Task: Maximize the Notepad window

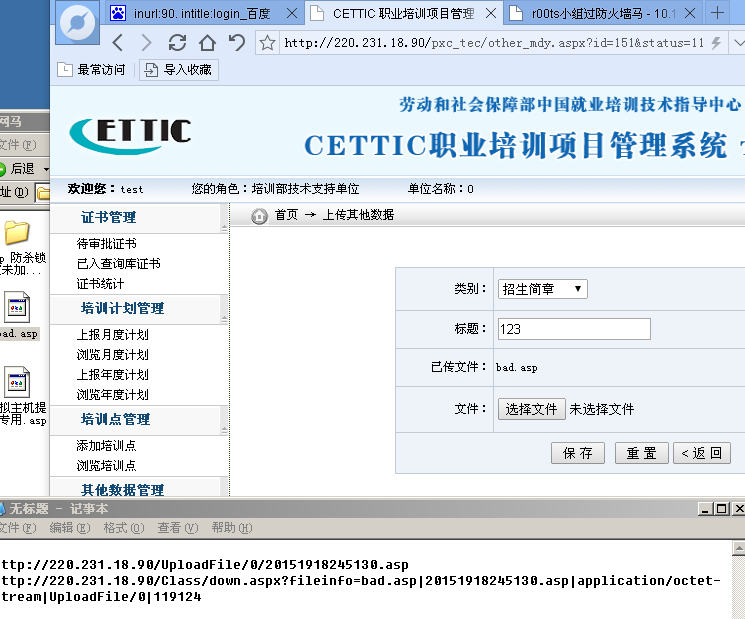Action: [x=722, y=509]
